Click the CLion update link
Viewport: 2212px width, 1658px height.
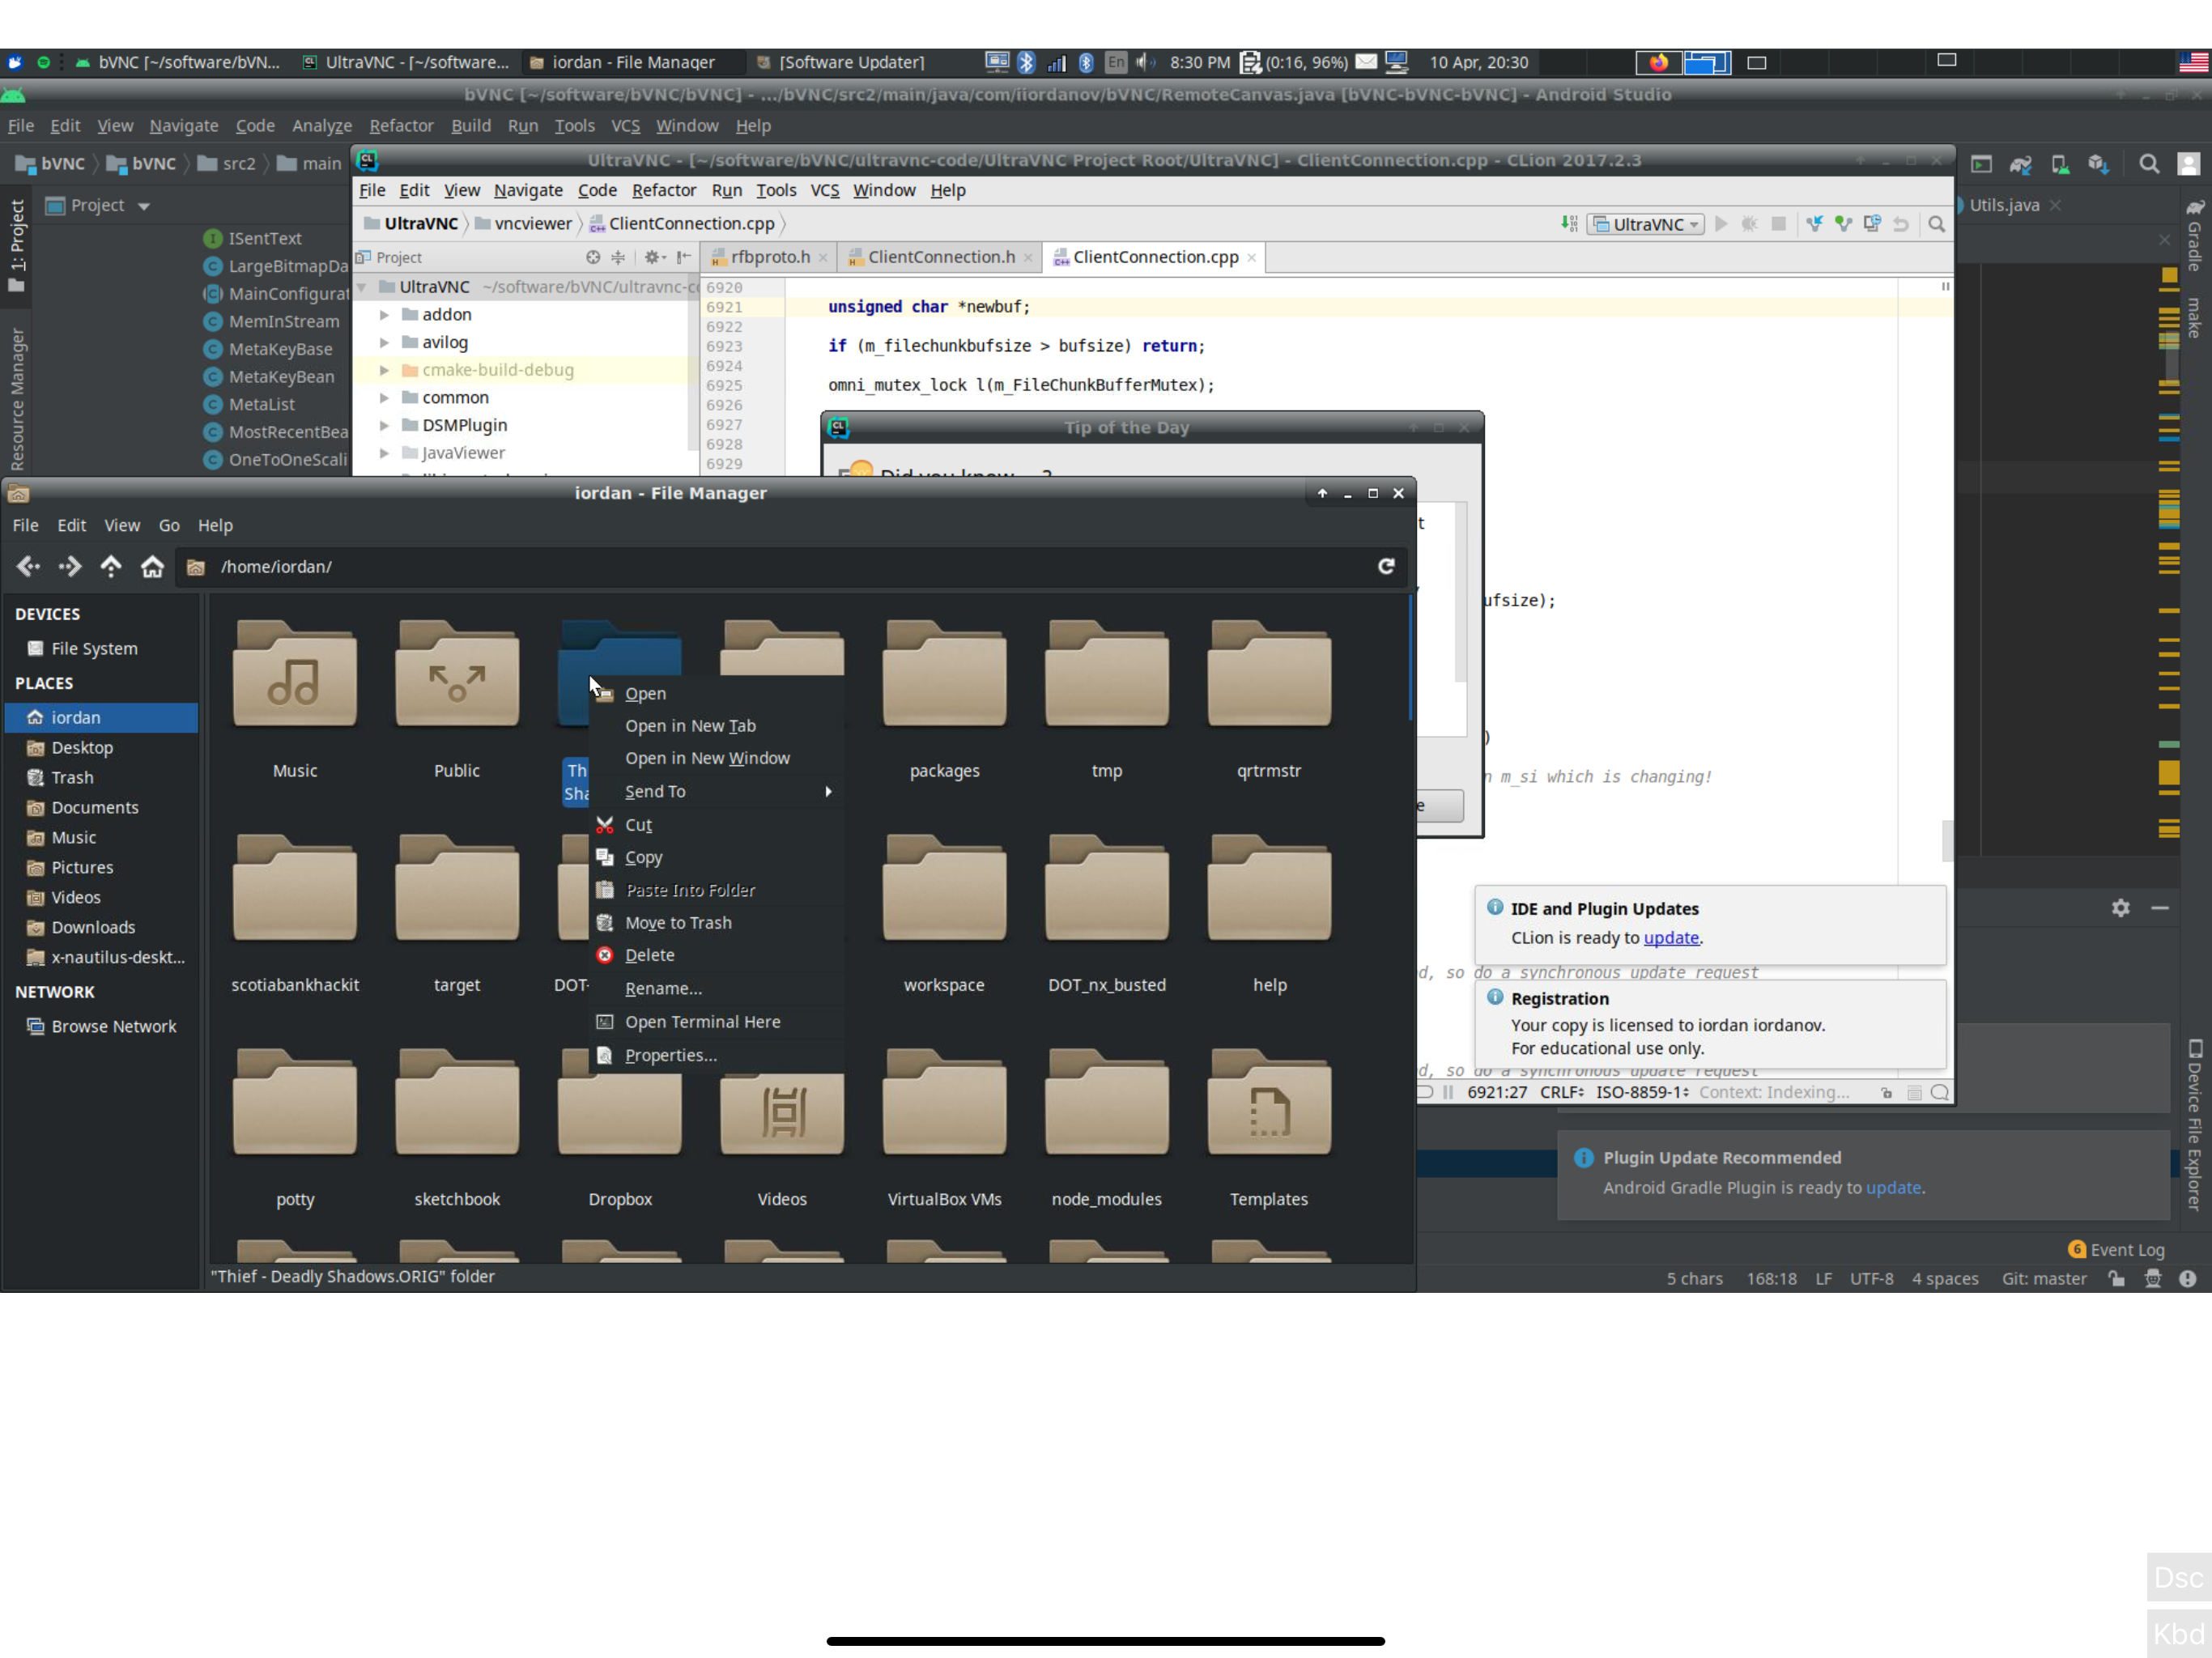(x=1670, y=937)
